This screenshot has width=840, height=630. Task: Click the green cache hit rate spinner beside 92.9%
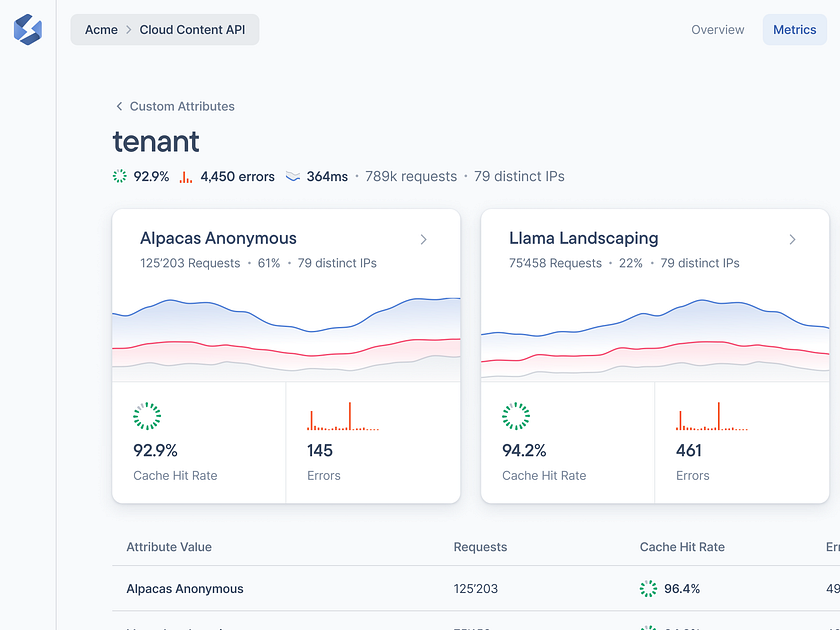pos(119,176)
